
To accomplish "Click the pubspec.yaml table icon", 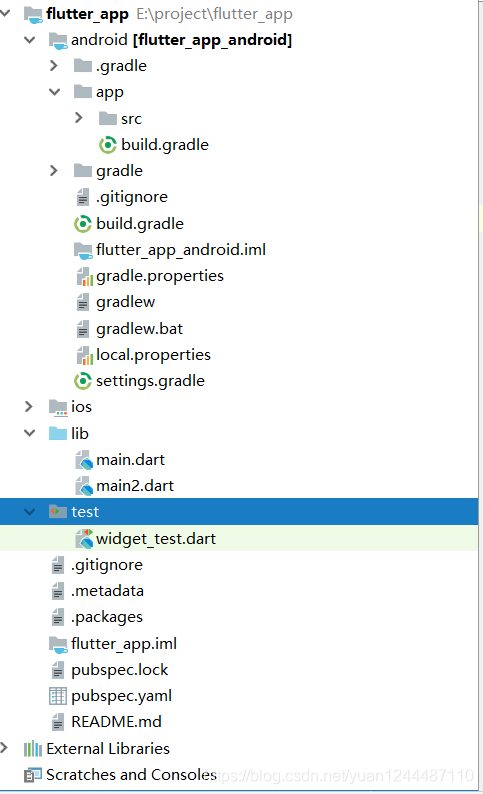I will tap(58, 696).
